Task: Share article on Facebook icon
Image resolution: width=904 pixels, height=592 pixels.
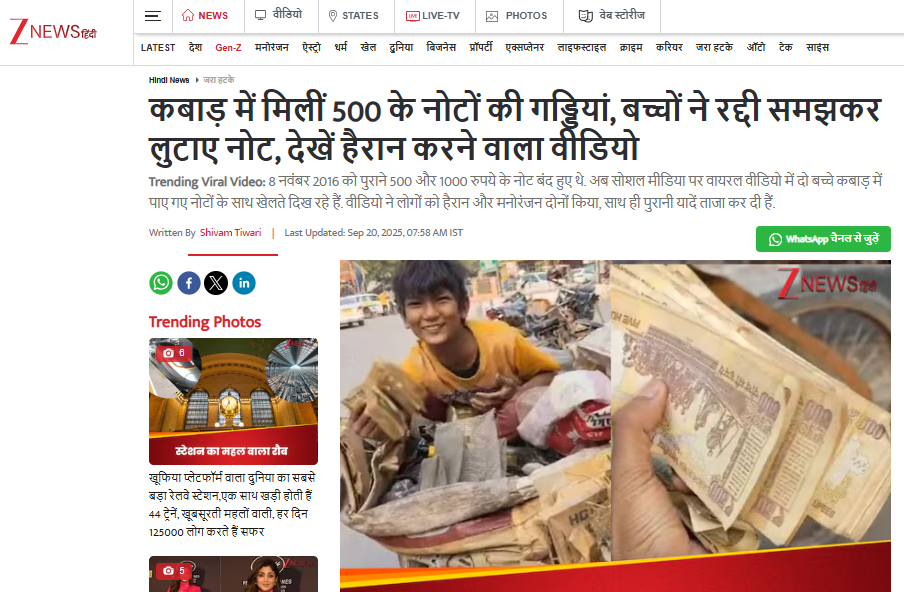Action: pos(189,283)
